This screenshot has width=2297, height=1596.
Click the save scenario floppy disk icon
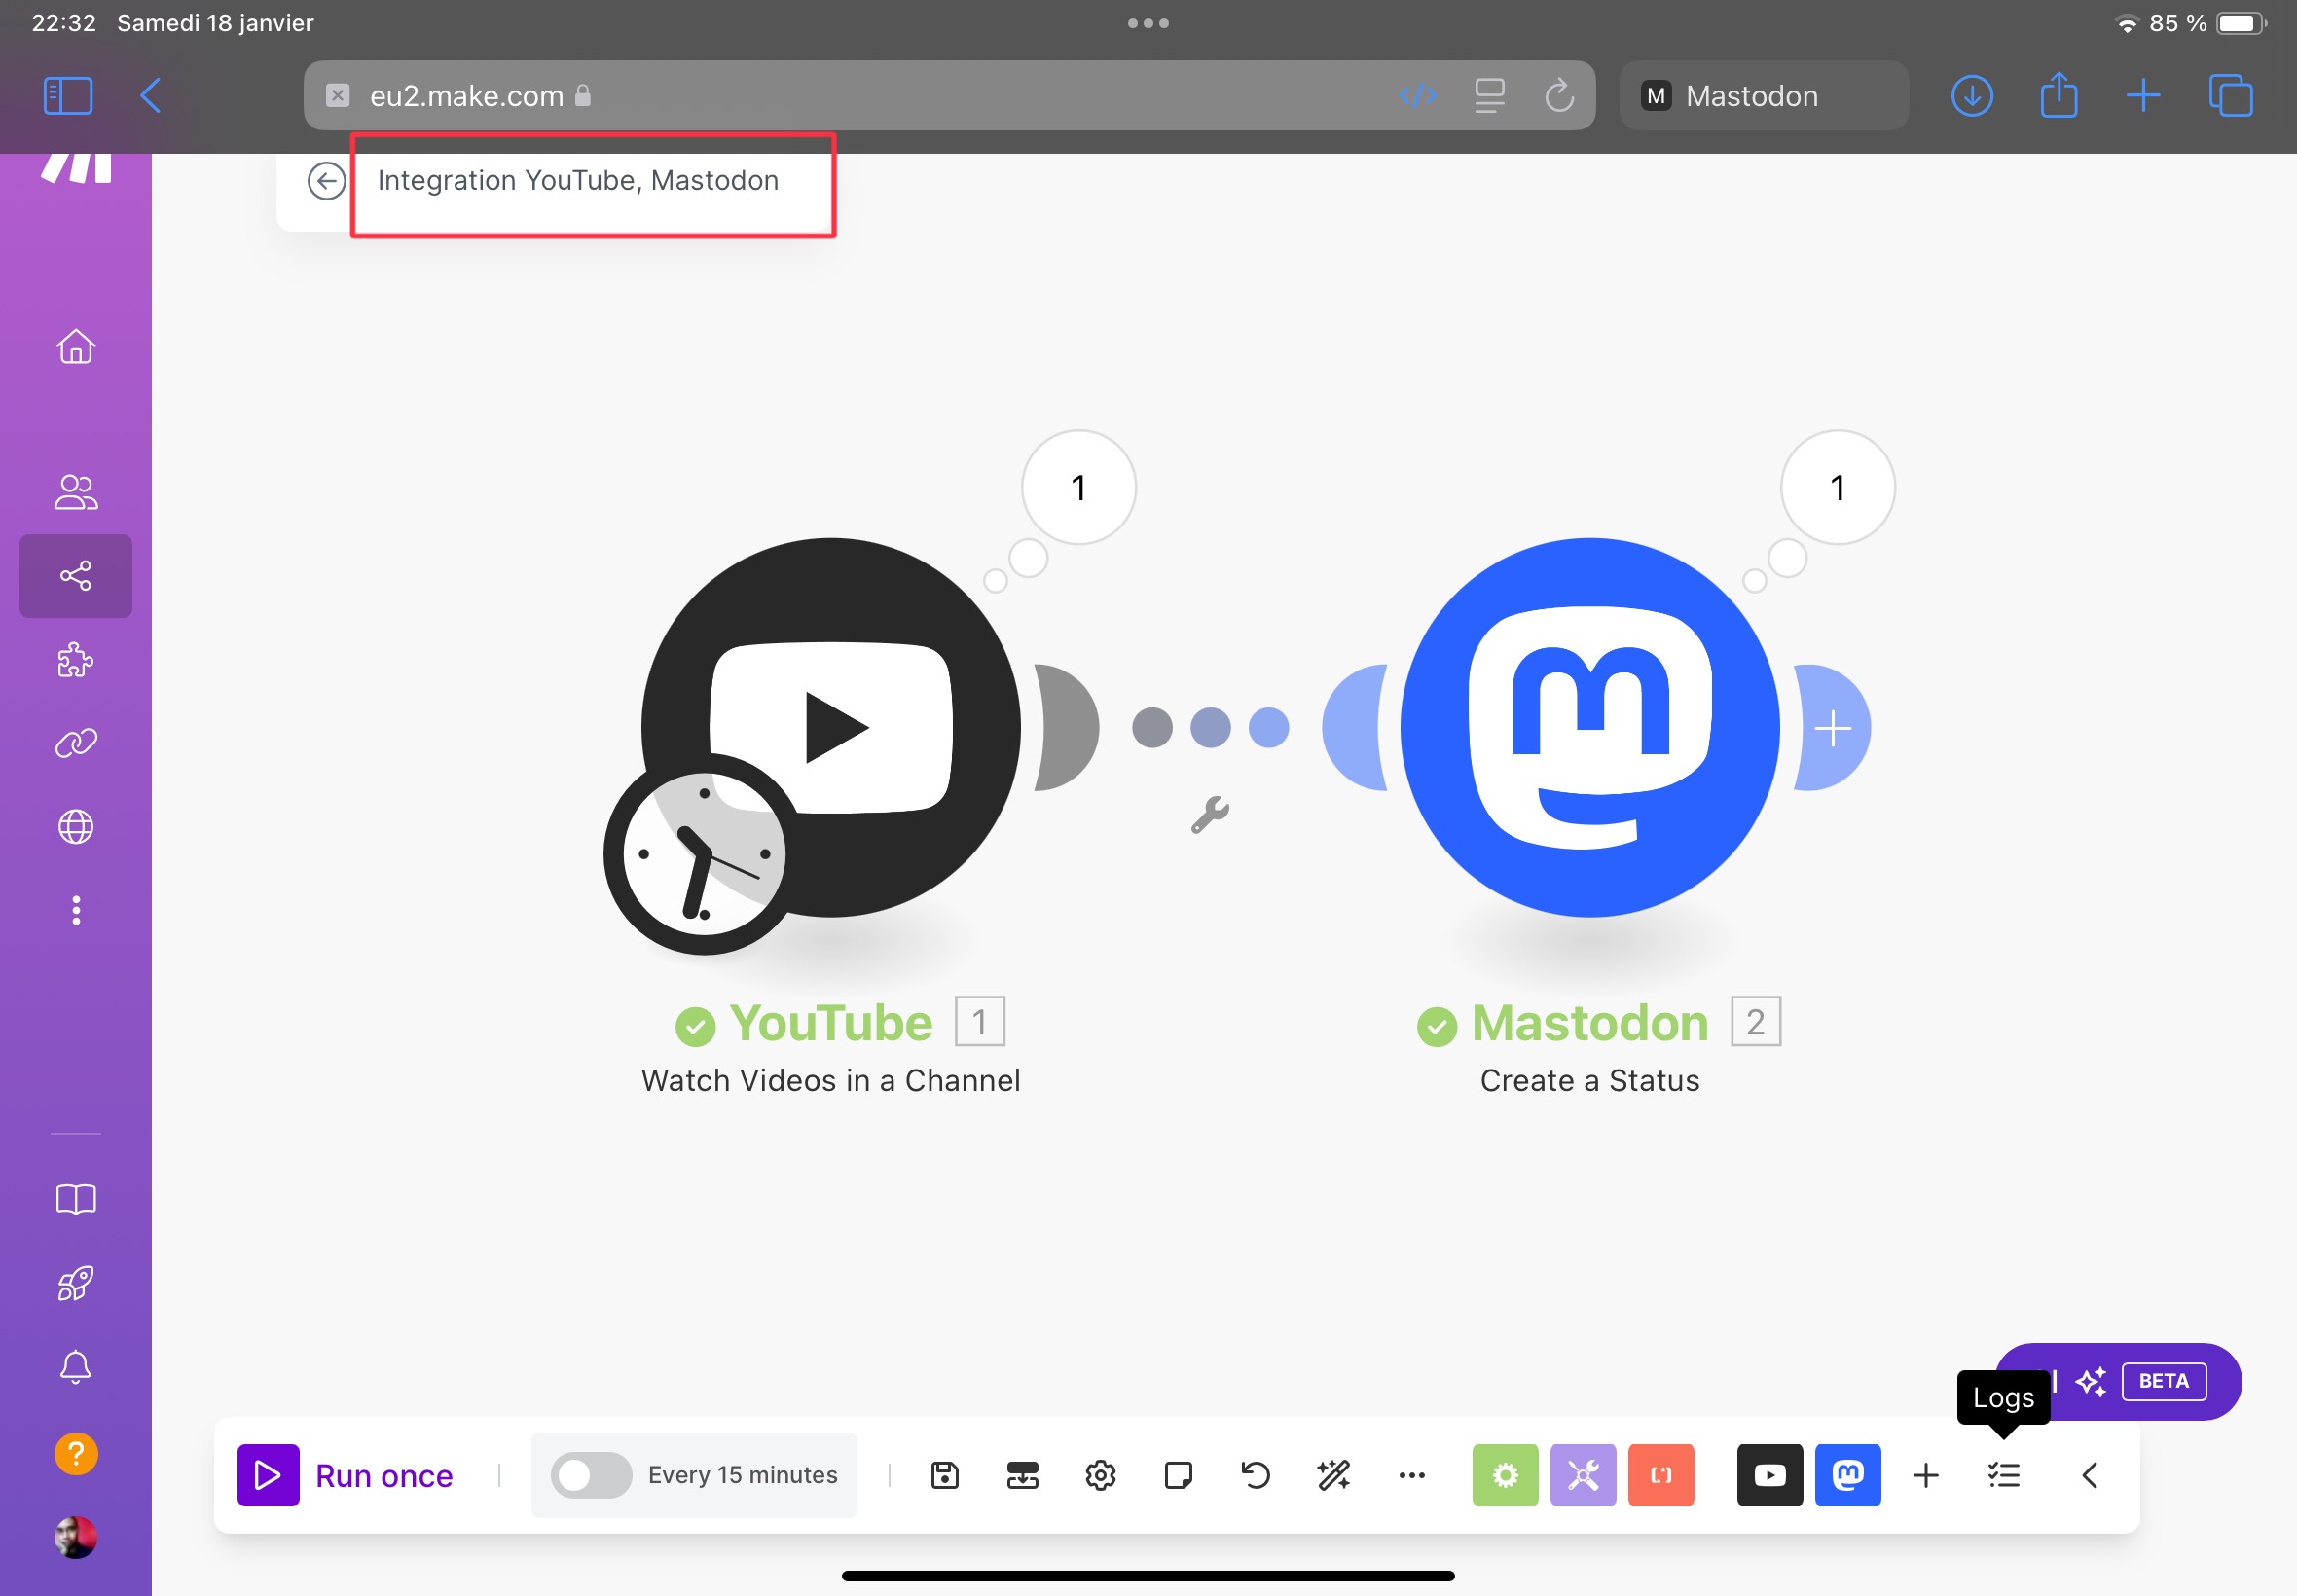944,1474
